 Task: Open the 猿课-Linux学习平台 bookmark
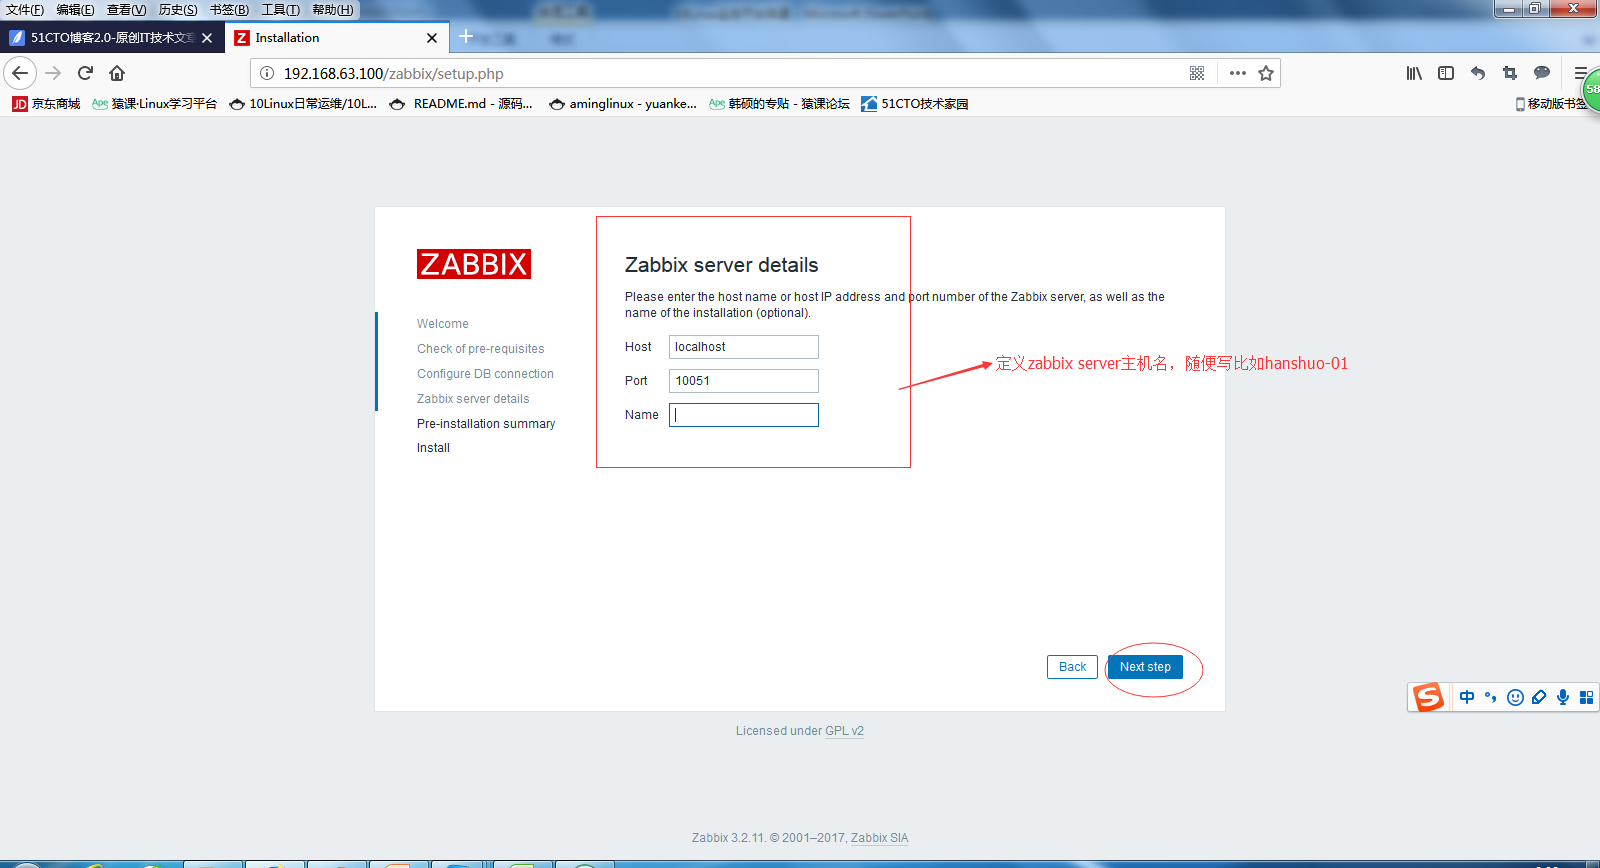(x=154, y=104)
